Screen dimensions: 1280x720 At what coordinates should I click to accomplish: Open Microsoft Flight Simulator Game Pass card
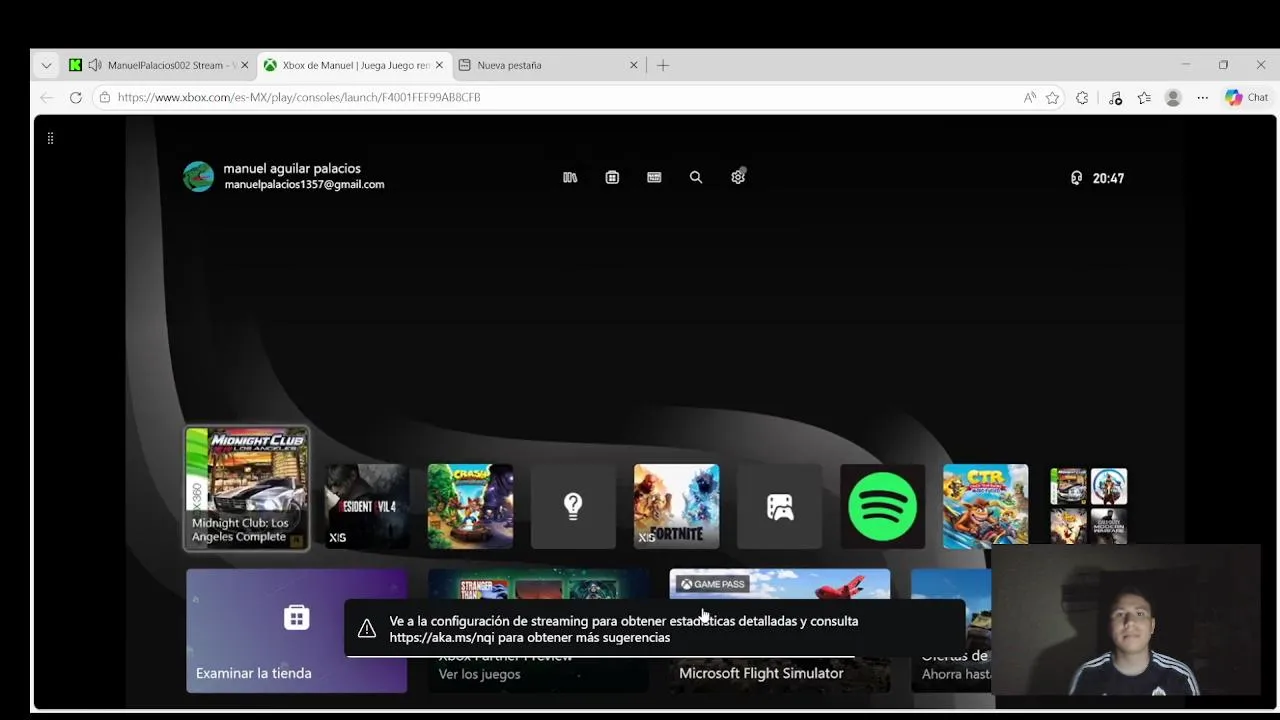click(780, 631)
